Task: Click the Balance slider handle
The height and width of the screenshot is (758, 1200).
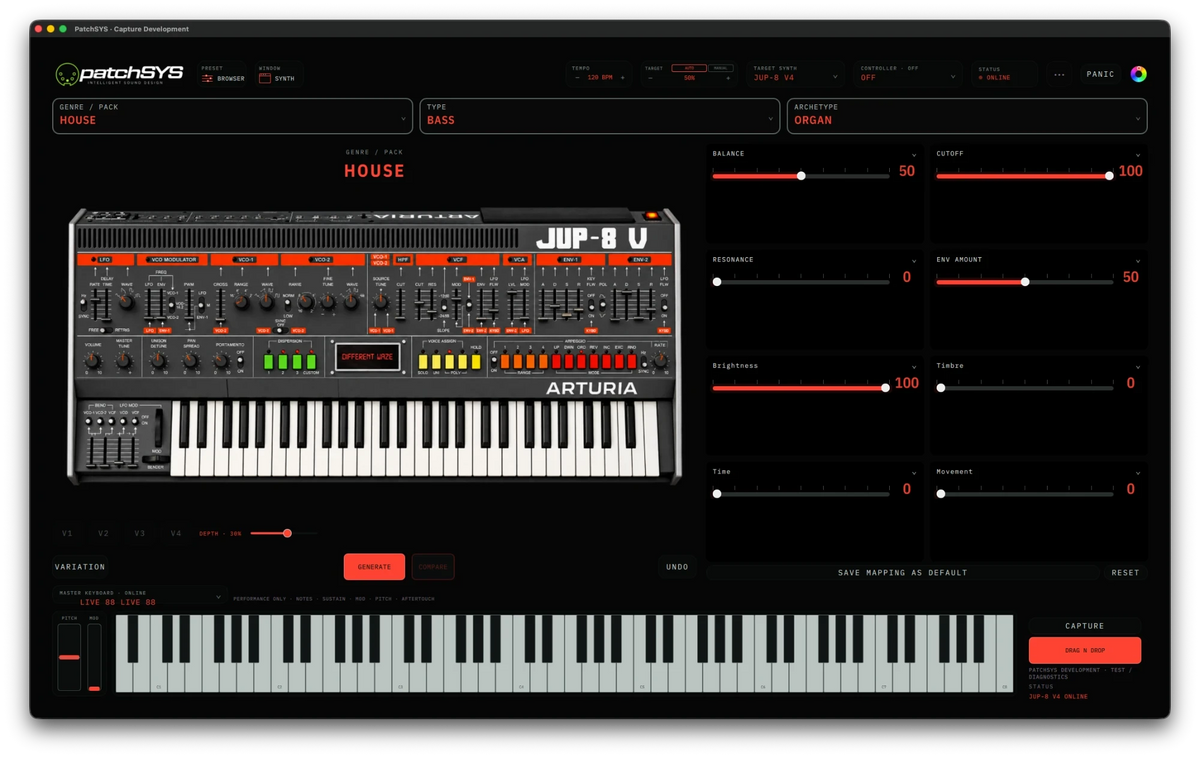Action: pyautogui.click(x=801, y=176)
